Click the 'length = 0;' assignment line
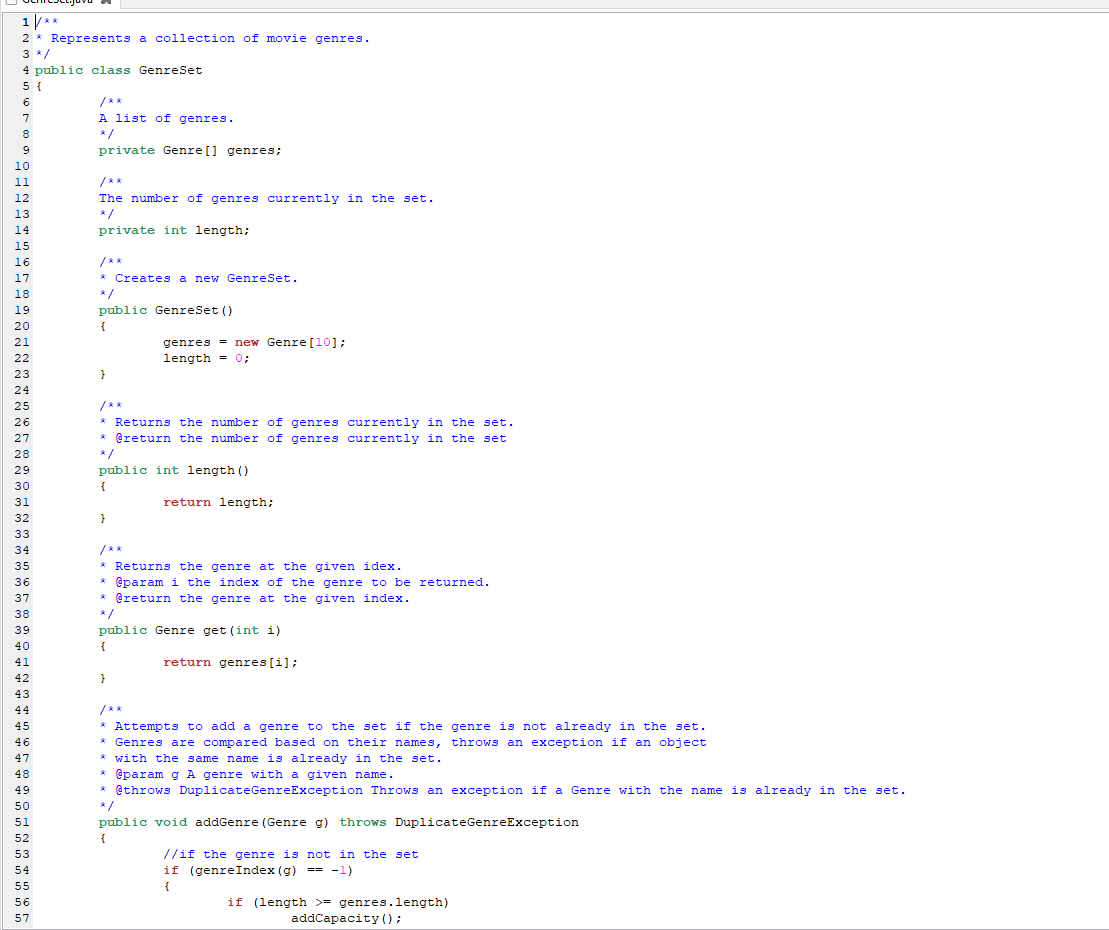This screenshot has width=1109, height=930. coord(207,358)
